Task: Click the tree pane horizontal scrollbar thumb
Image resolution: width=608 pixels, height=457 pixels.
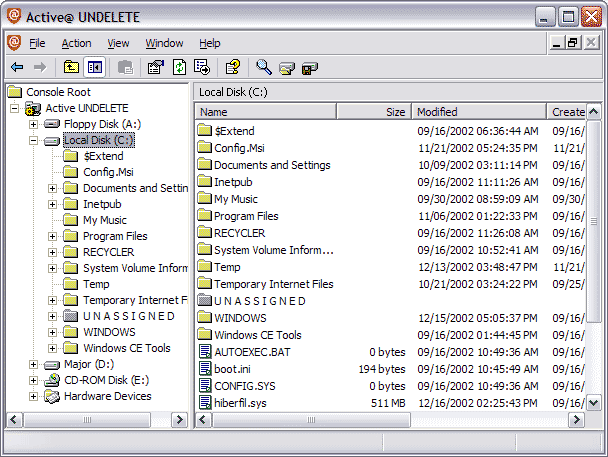Action: 87,419
